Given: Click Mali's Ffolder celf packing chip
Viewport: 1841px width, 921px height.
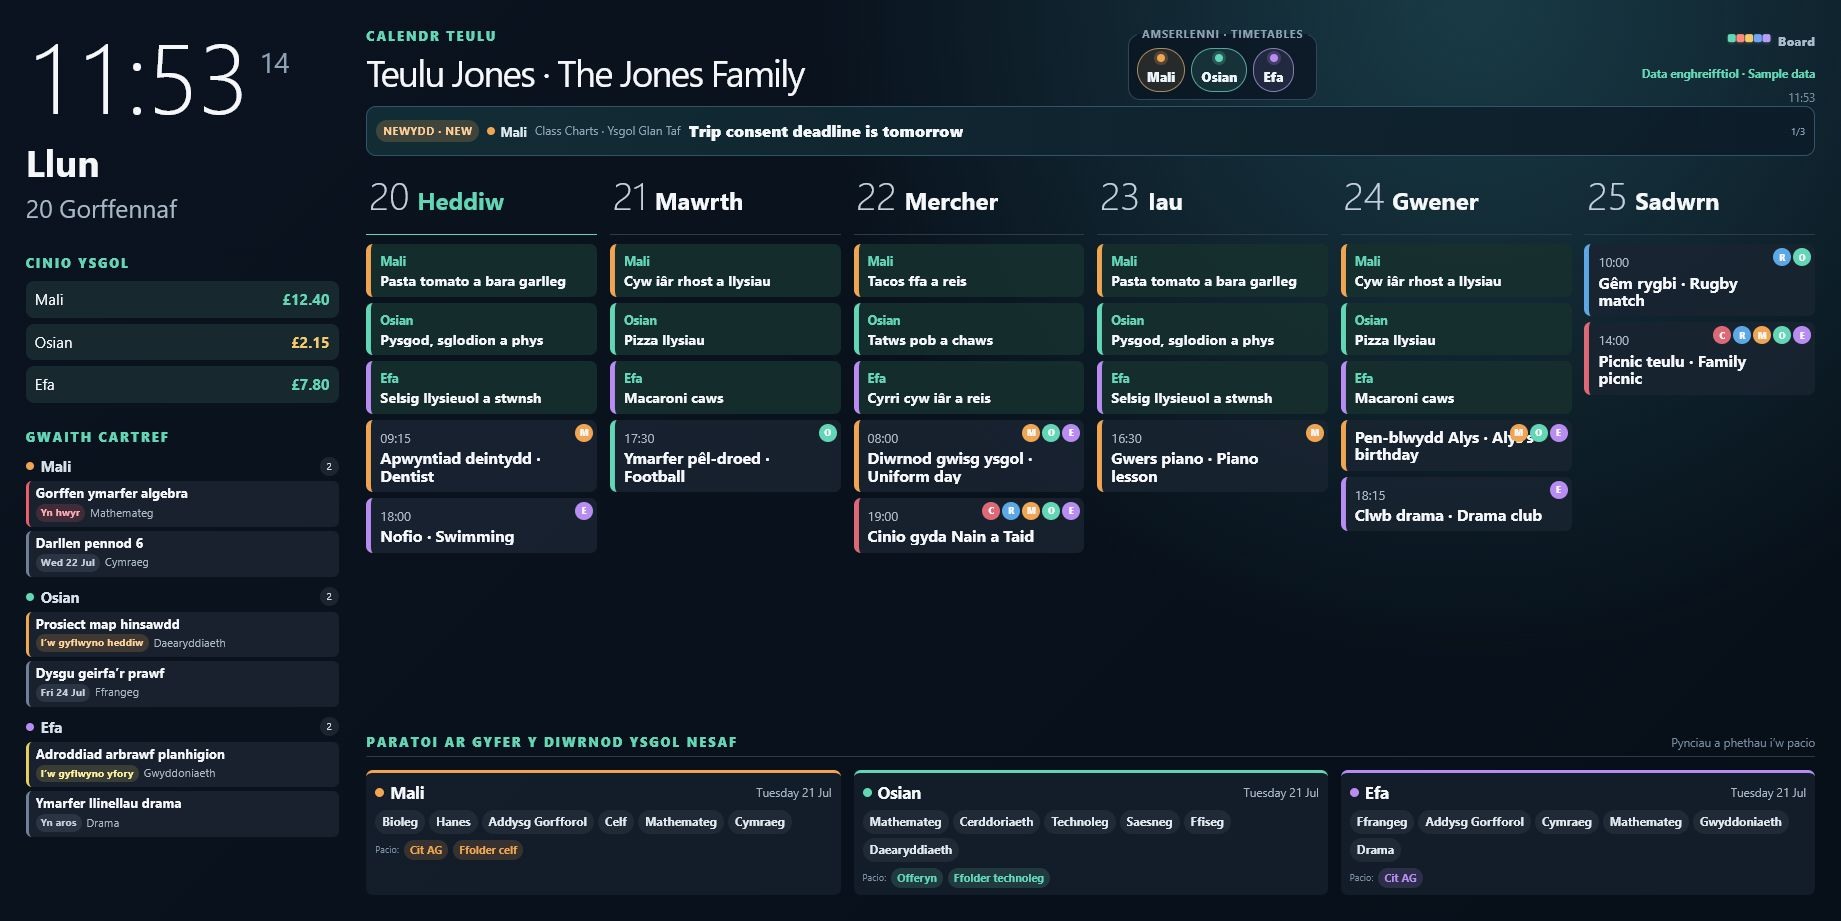Looking at the screenshot, I should coord(488,850).
